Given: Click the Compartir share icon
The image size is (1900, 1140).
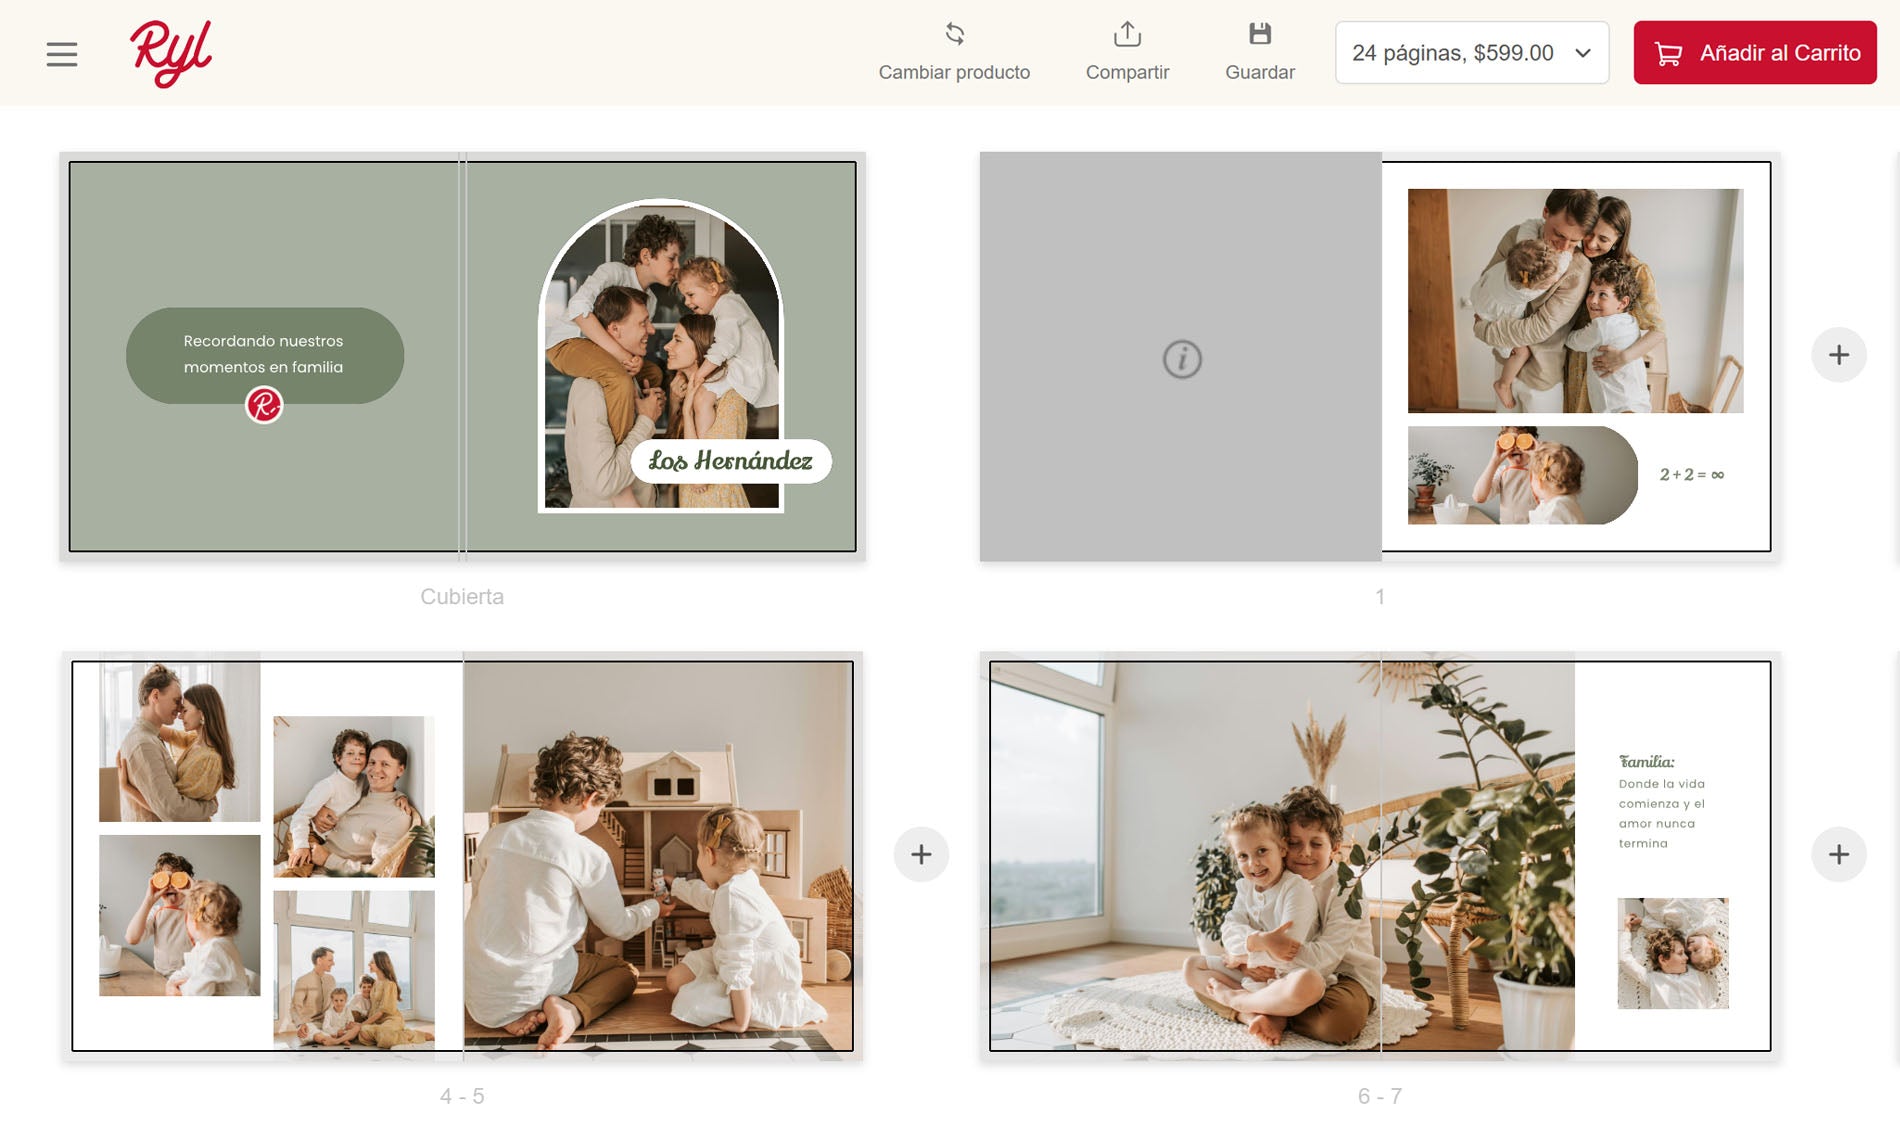Looking at the screenshot, I should click(x=1127, y=35).
